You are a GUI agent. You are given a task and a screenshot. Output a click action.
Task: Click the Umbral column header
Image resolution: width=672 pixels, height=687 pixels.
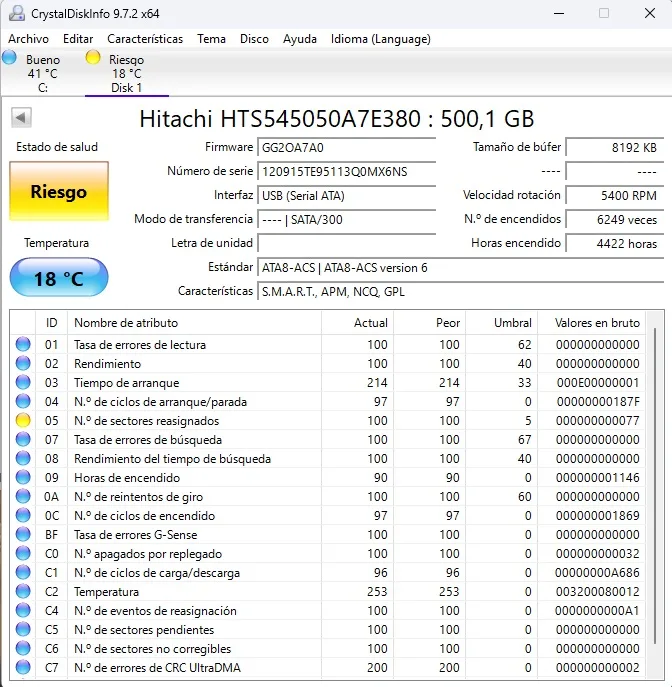[502, 323]
